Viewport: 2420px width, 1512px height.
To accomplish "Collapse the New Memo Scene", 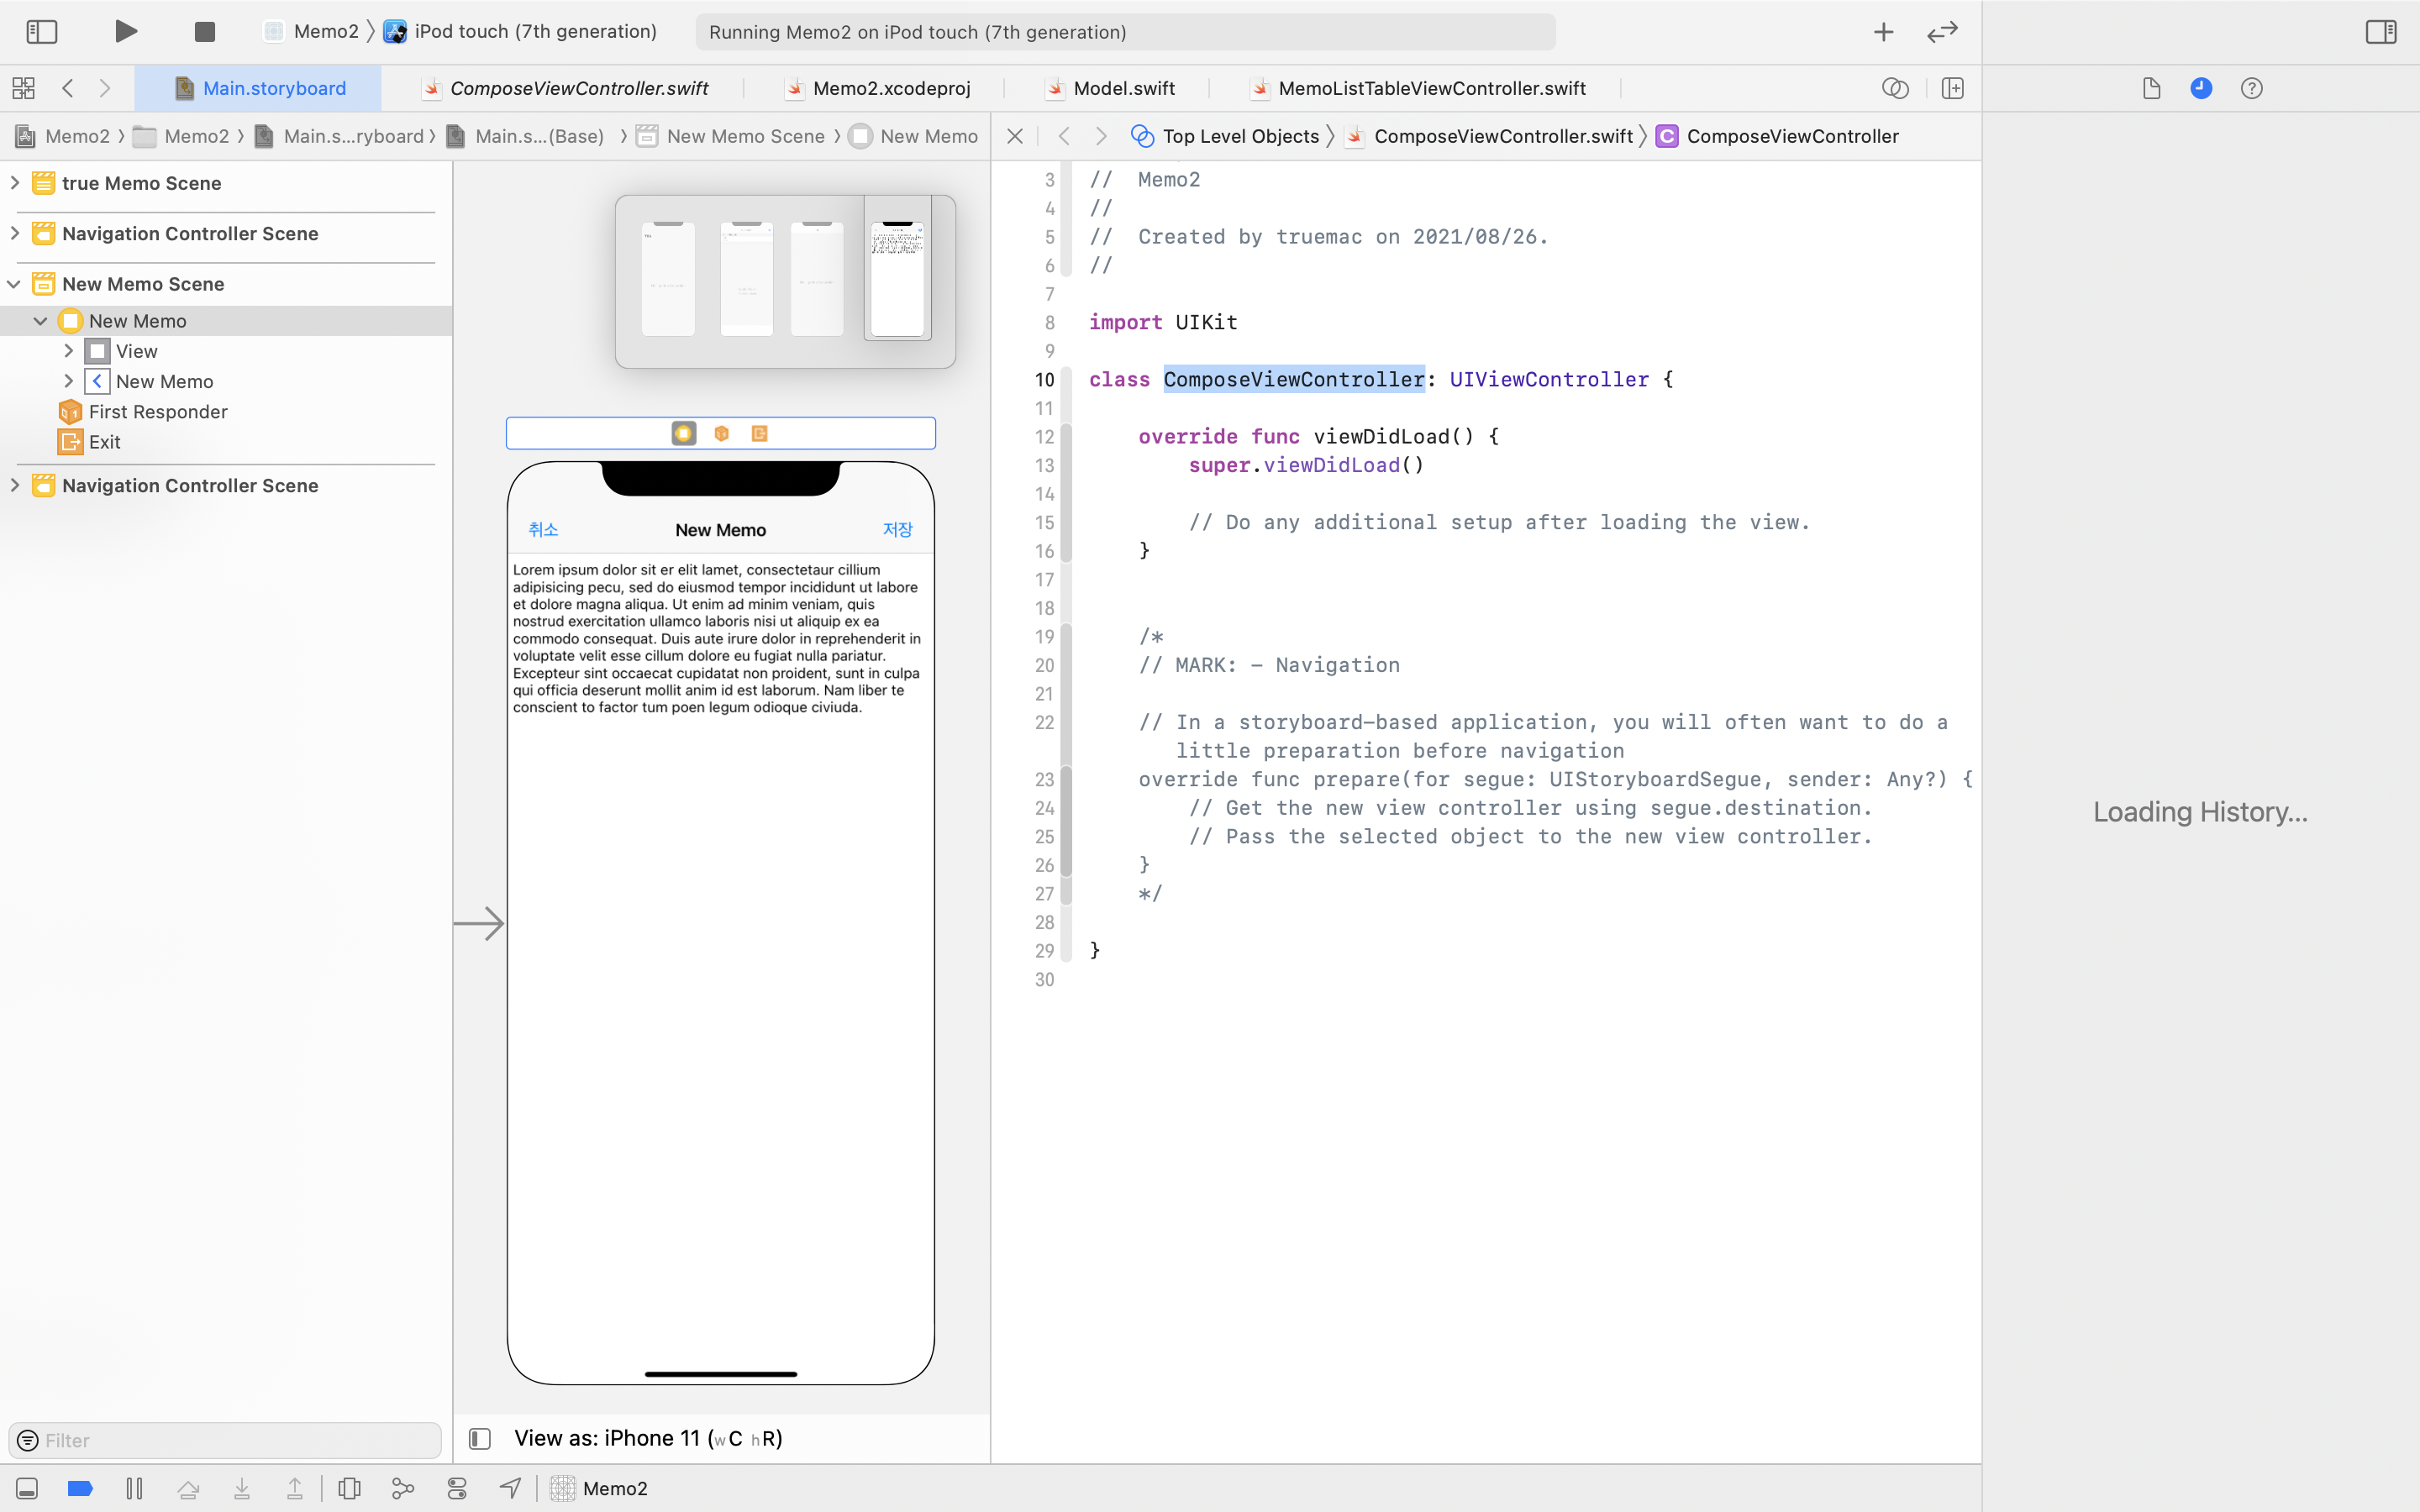I will (x=15, y=284).
